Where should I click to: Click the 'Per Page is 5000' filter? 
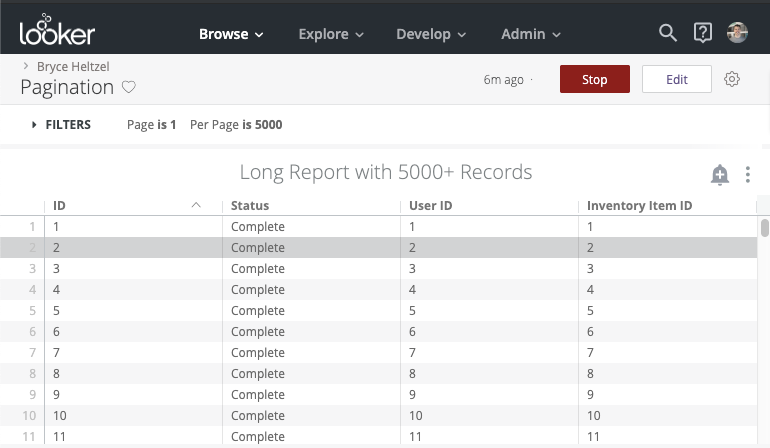236,125
